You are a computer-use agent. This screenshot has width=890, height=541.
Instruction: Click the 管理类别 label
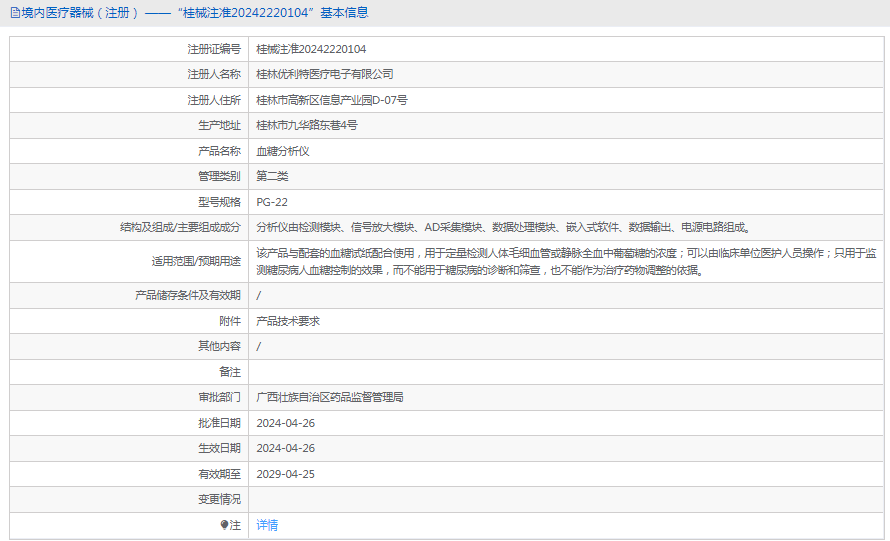tap(219, 176)
